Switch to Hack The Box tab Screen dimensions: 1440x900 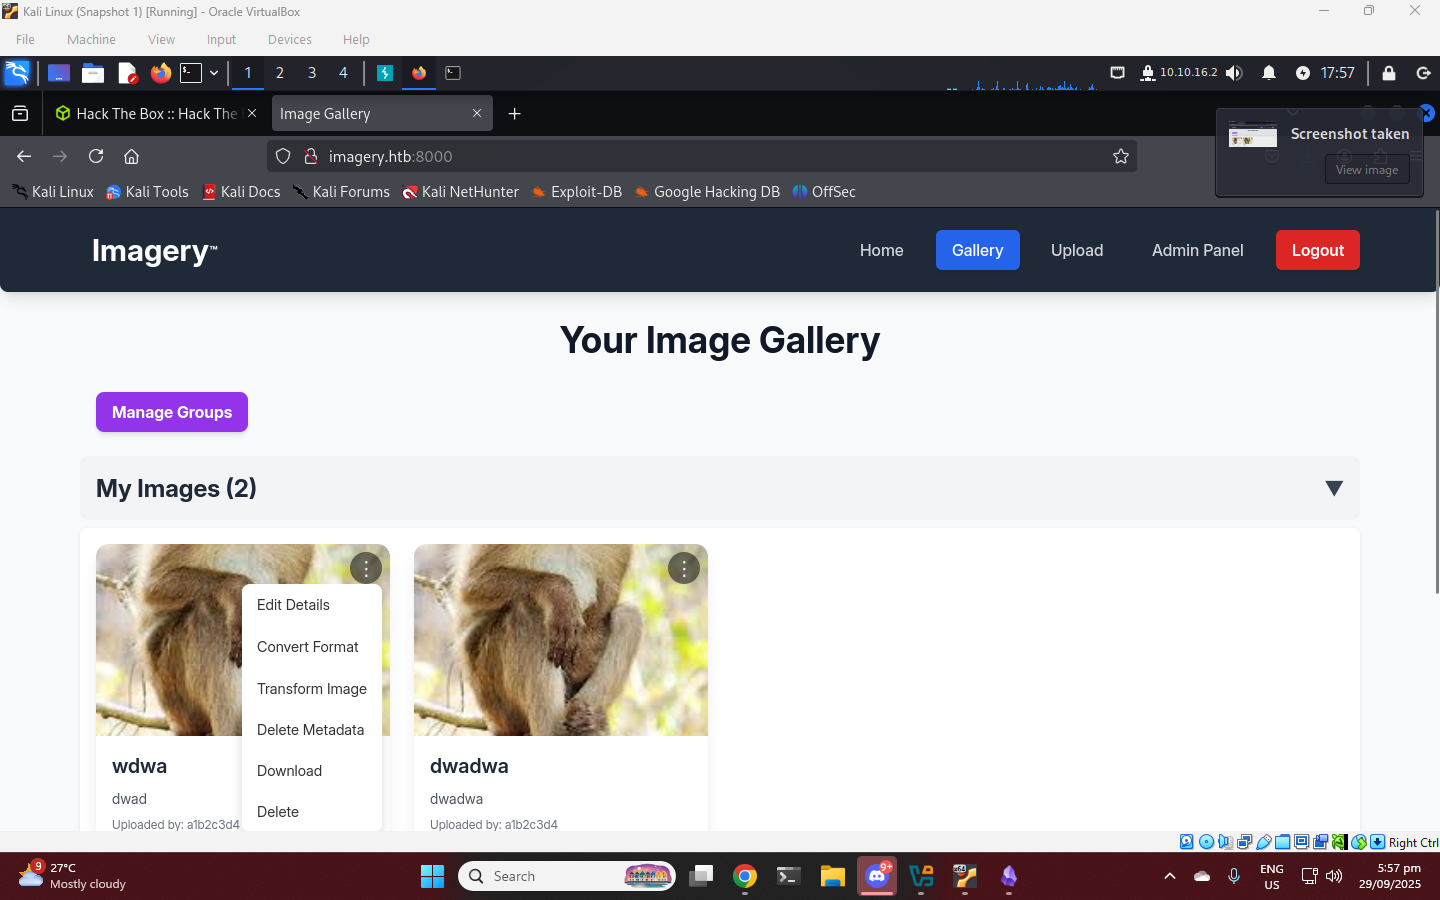pyautogui.click(x=155, y=114)
